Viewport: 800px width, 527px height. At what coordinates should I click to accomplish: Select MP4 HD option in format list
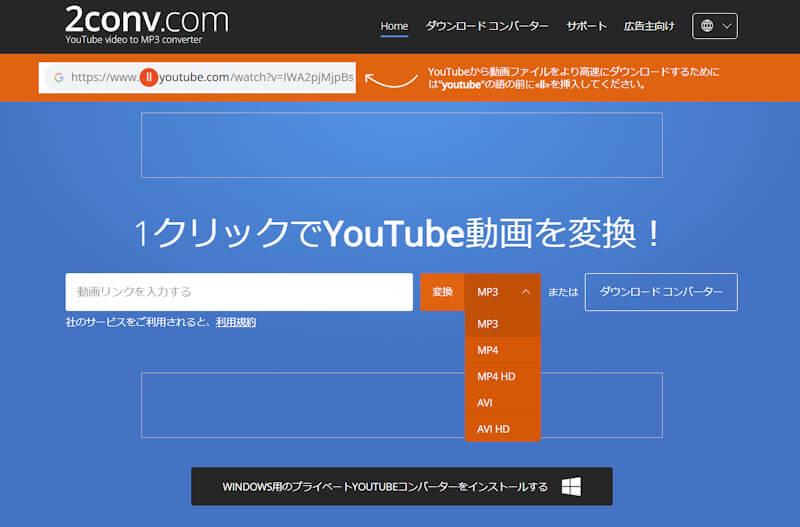[x=503, y=377]
